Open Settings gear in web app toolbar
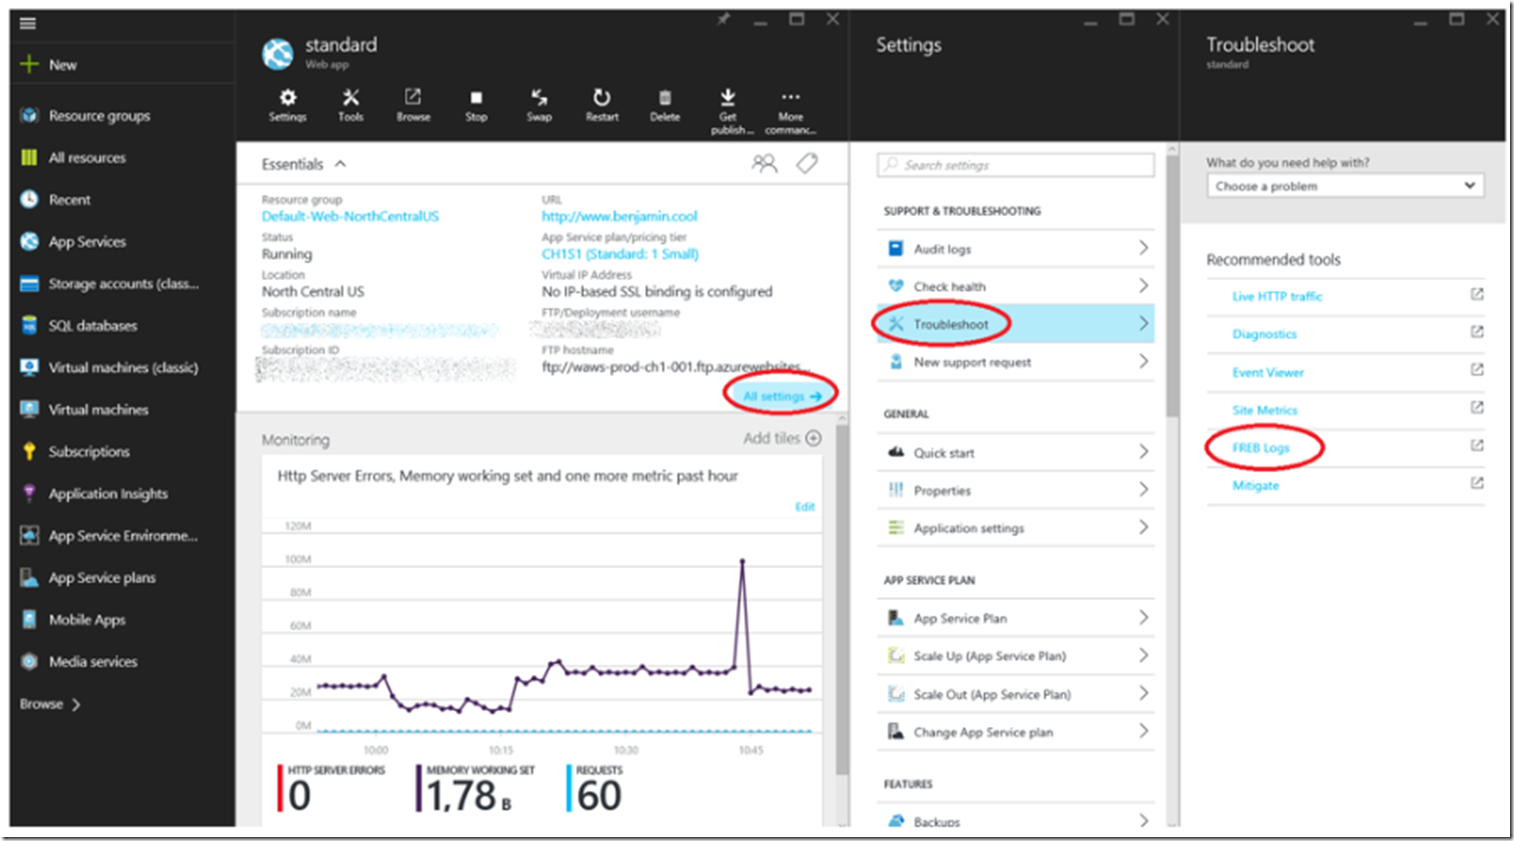The height and width of the screenshot is (841, 1514). click(288, 97)
